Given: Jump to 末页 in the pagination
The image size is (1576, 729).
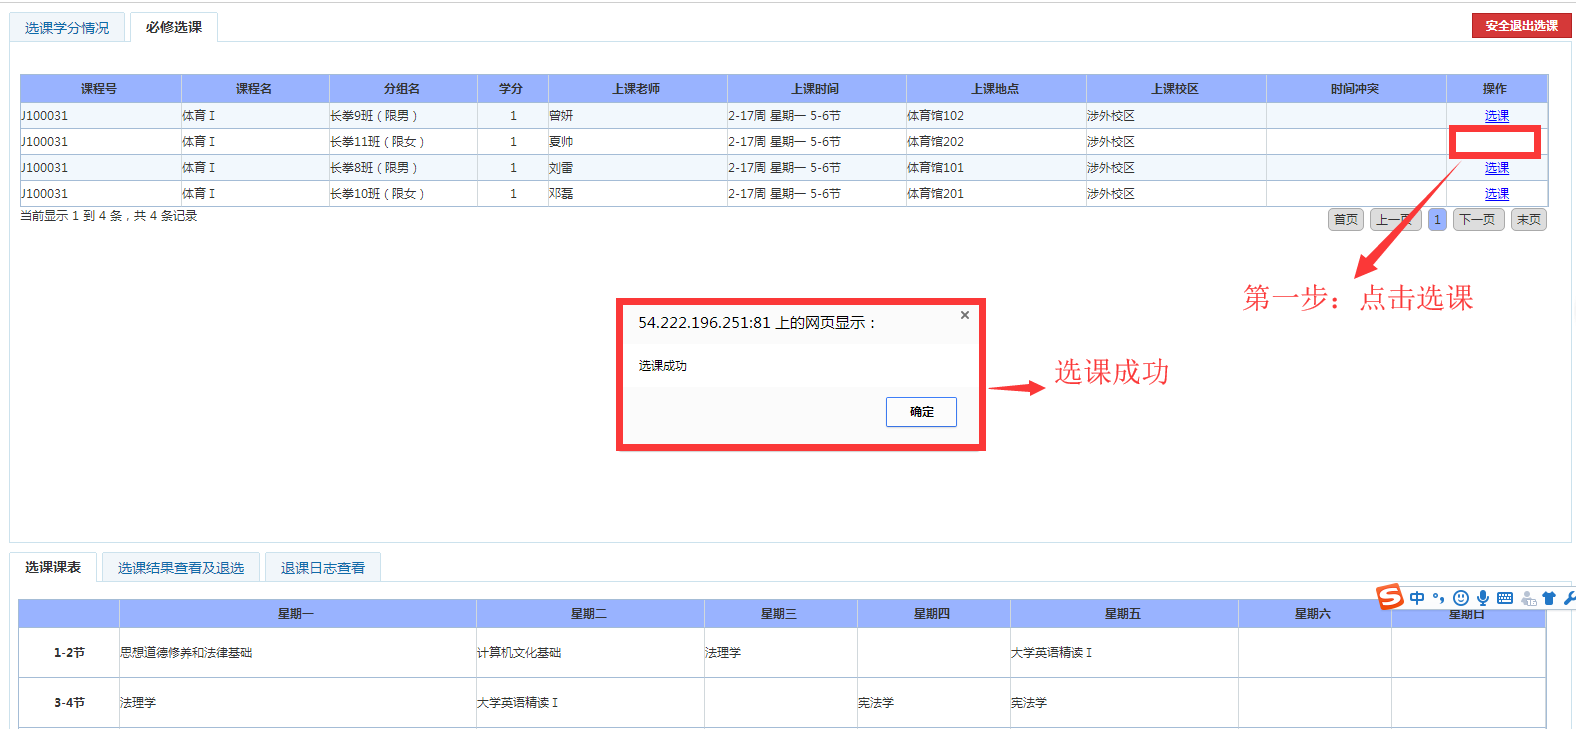Looking at the screenshot, I should point(1528,219).
